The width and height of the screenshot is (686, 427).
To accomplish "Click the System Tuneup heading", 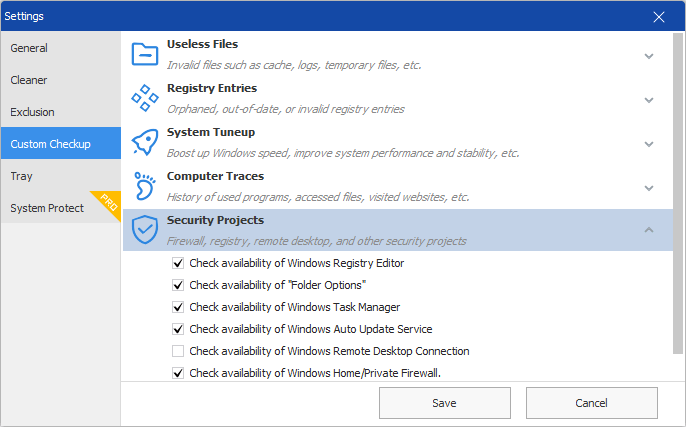I will pyautogui.click(x=210, y=132).
